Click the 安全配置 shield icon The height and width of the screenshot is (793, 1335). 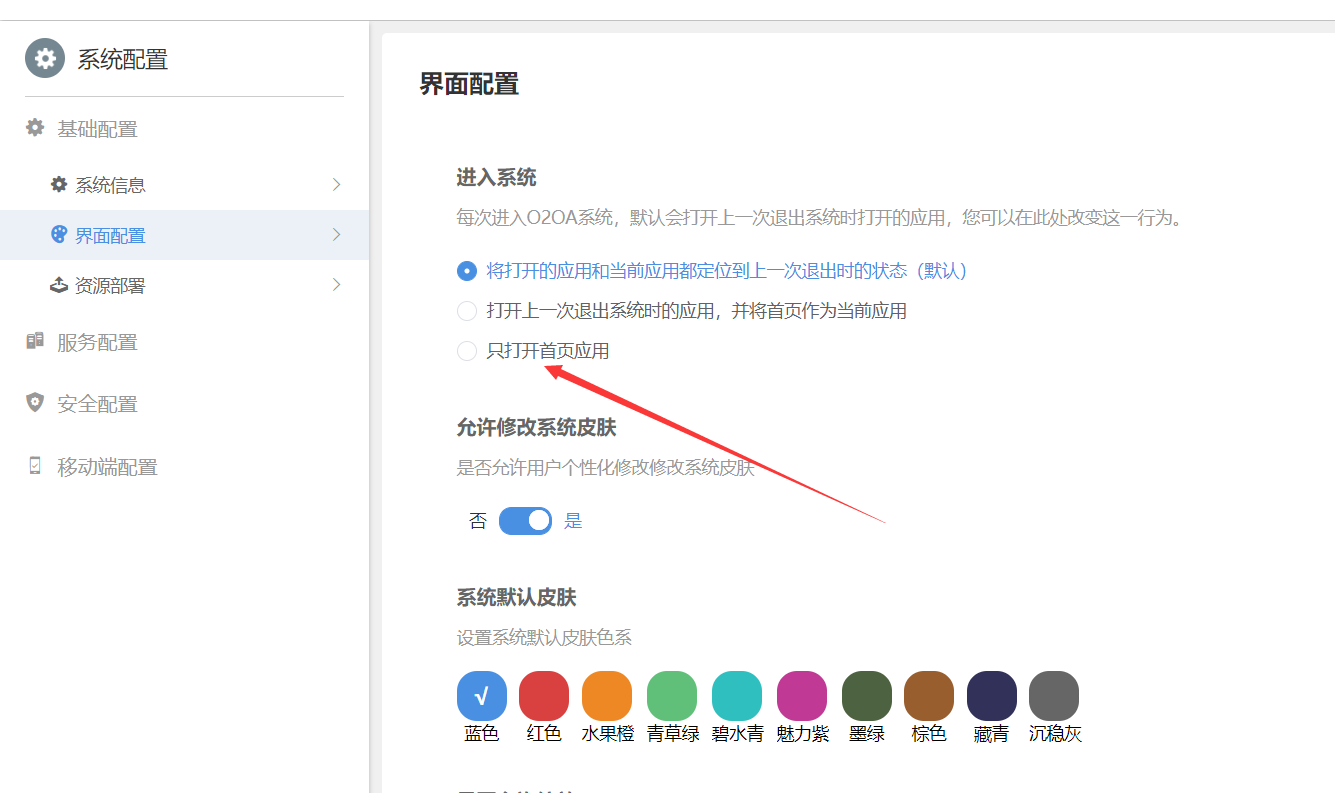point(35,403)
